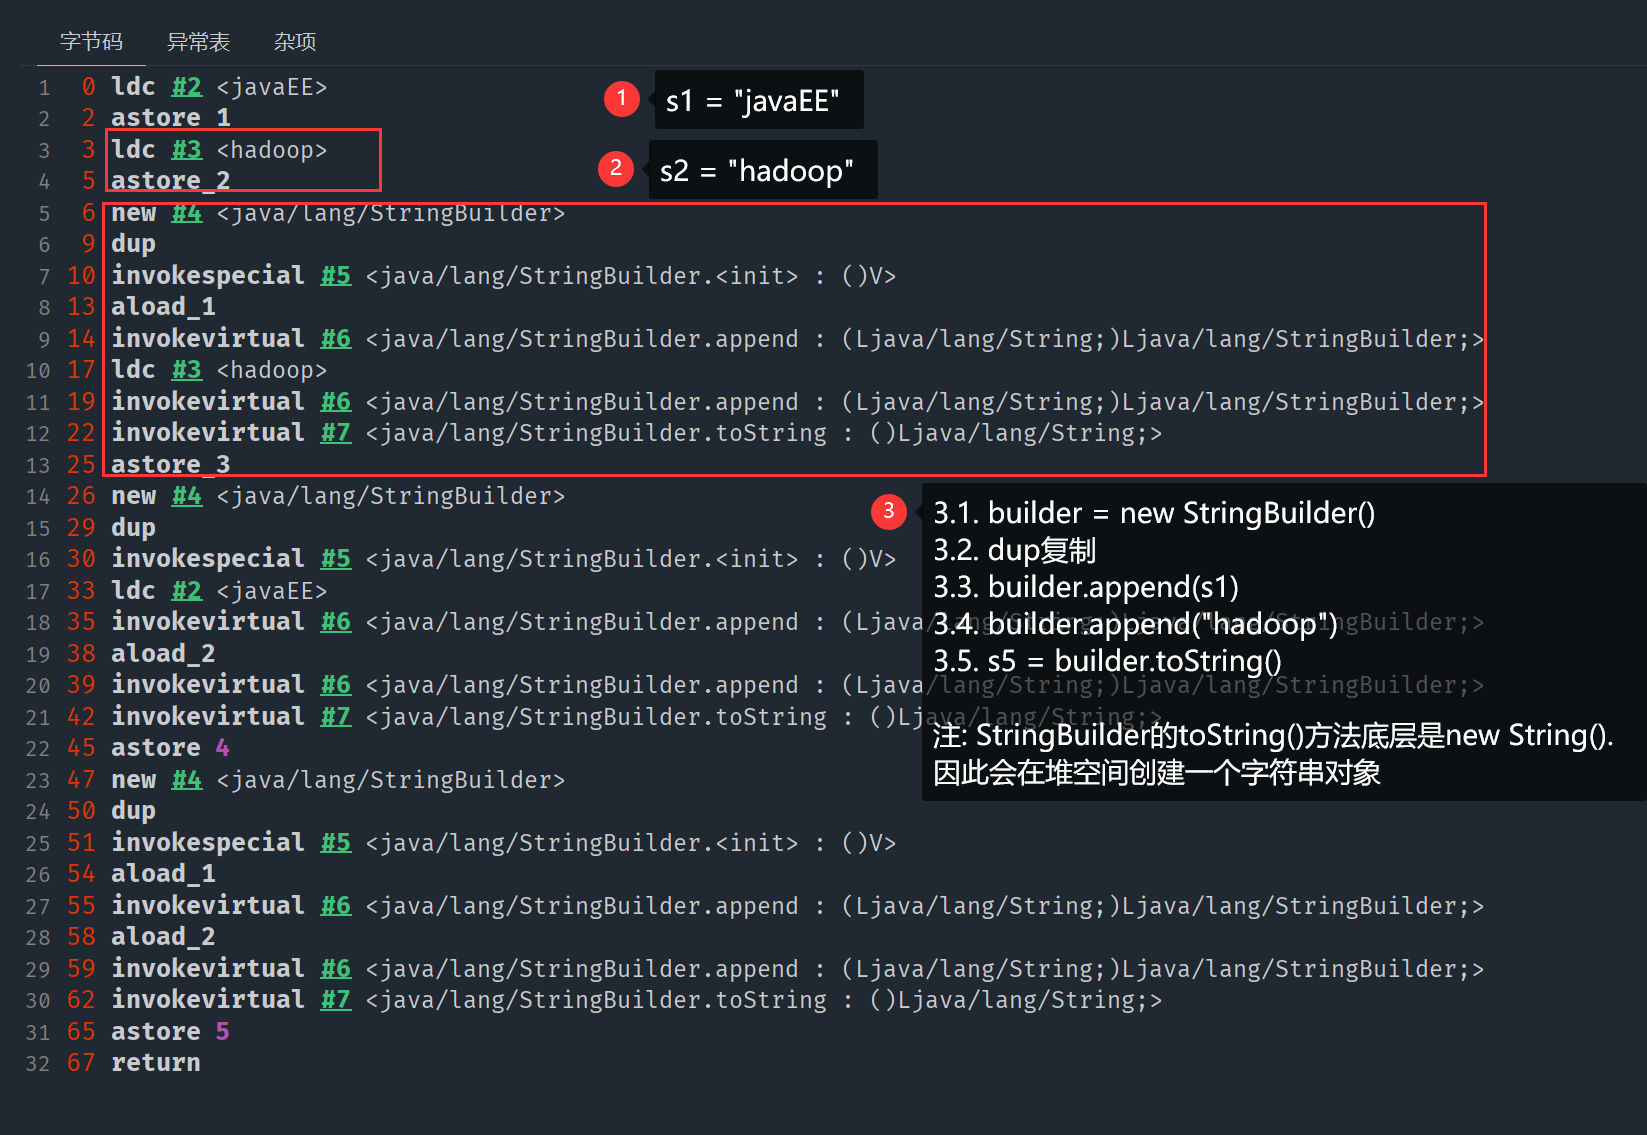Click the s1 = "javaEE" annotation box
The width and height of the screenshot is (1647, 1135).
click(757, 100)
